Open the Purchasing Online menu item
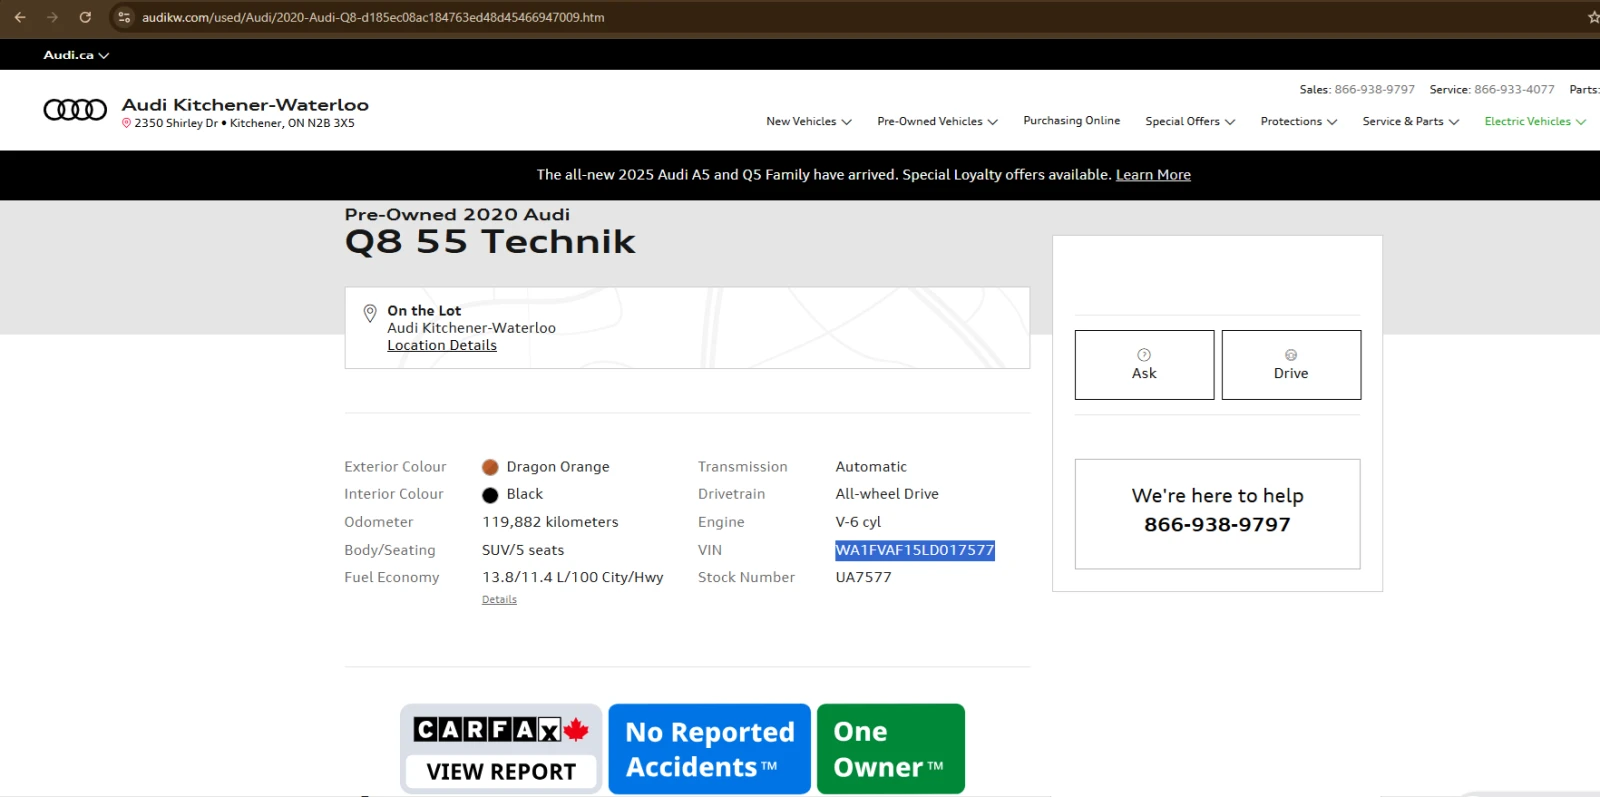1600x797 pixels. (1071, 120)
